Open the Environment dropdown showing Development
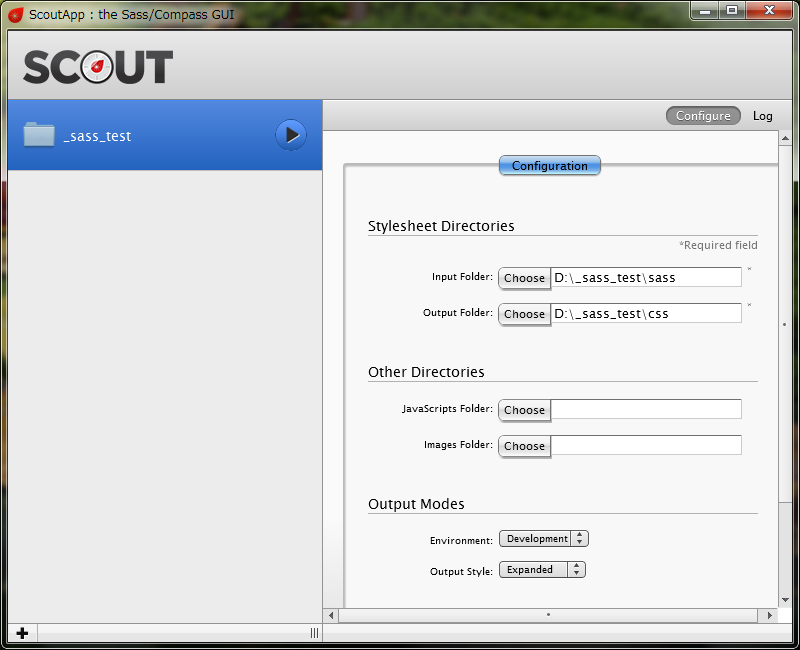800x650 pixels. click(544, 539)
